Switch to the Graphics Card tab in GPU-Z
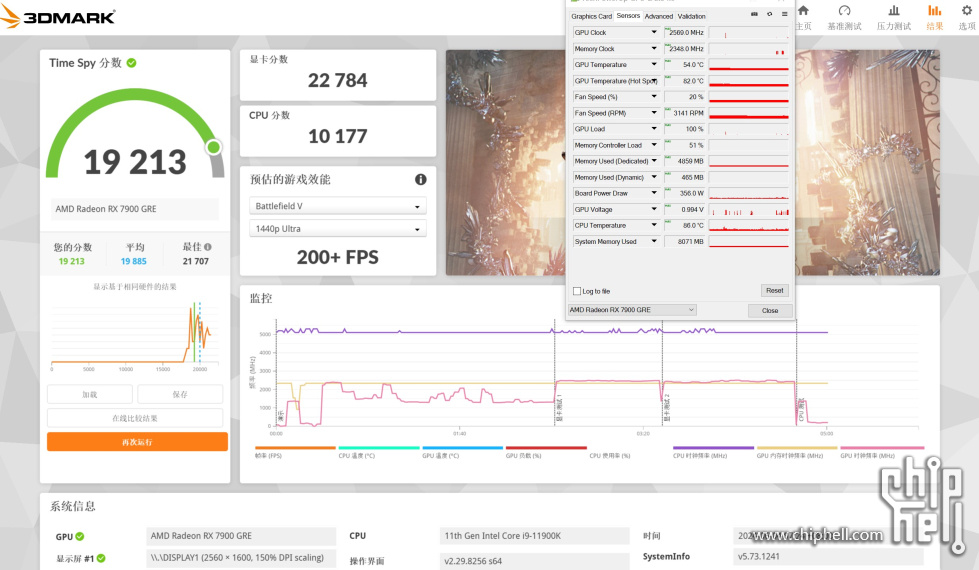 pyautogui.click(x=591, y=16)
